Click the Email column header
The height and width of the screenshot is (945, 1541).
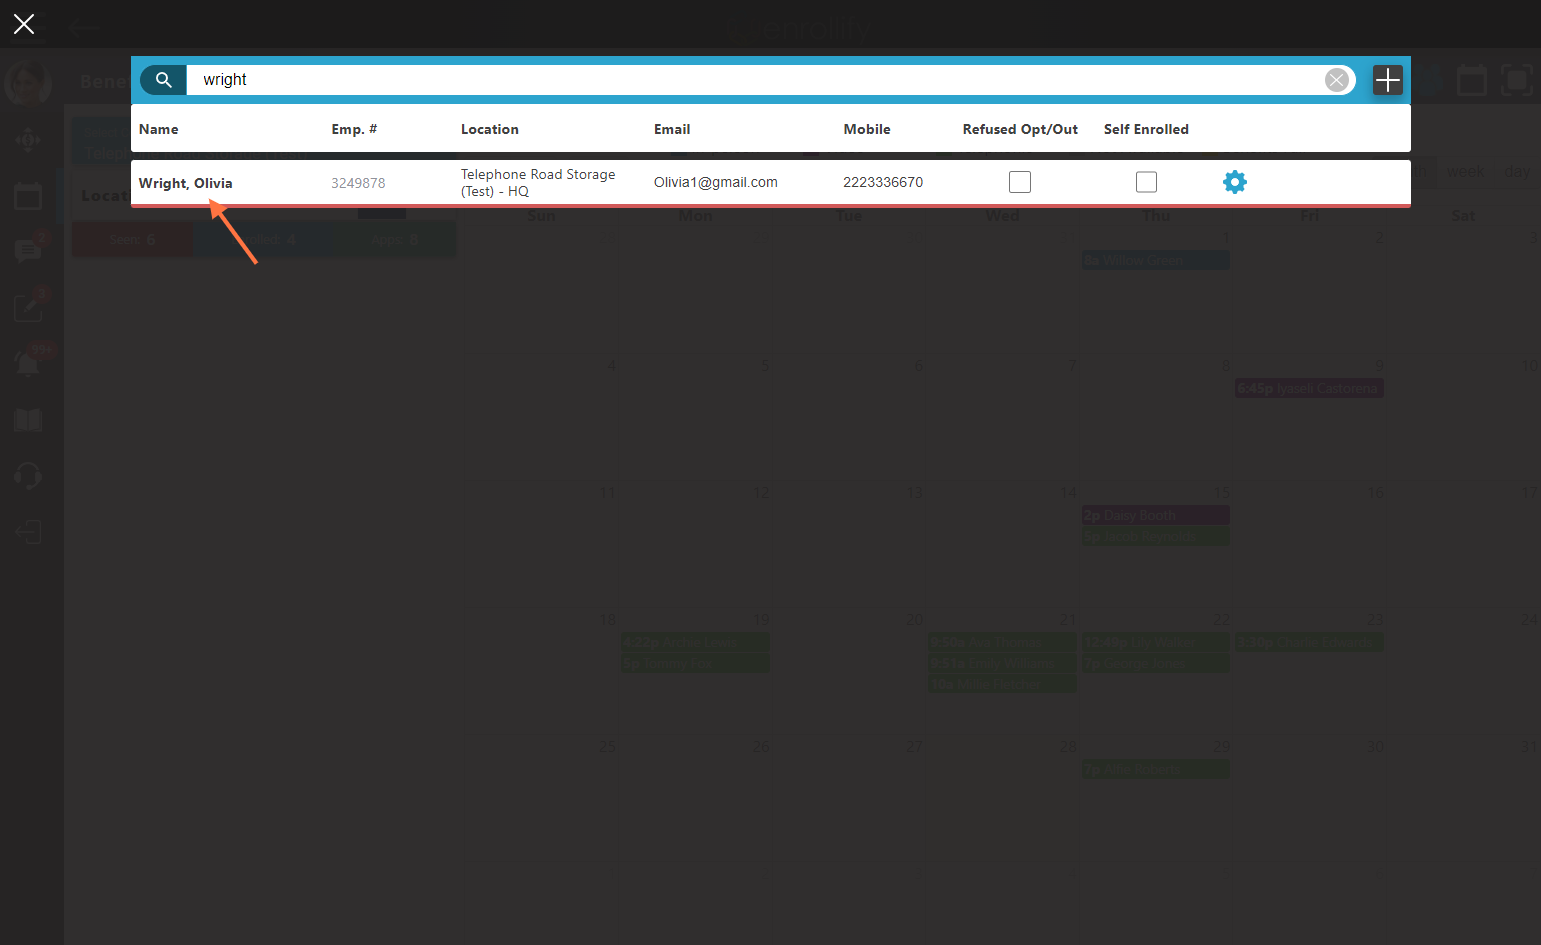(x=672, y=129)
